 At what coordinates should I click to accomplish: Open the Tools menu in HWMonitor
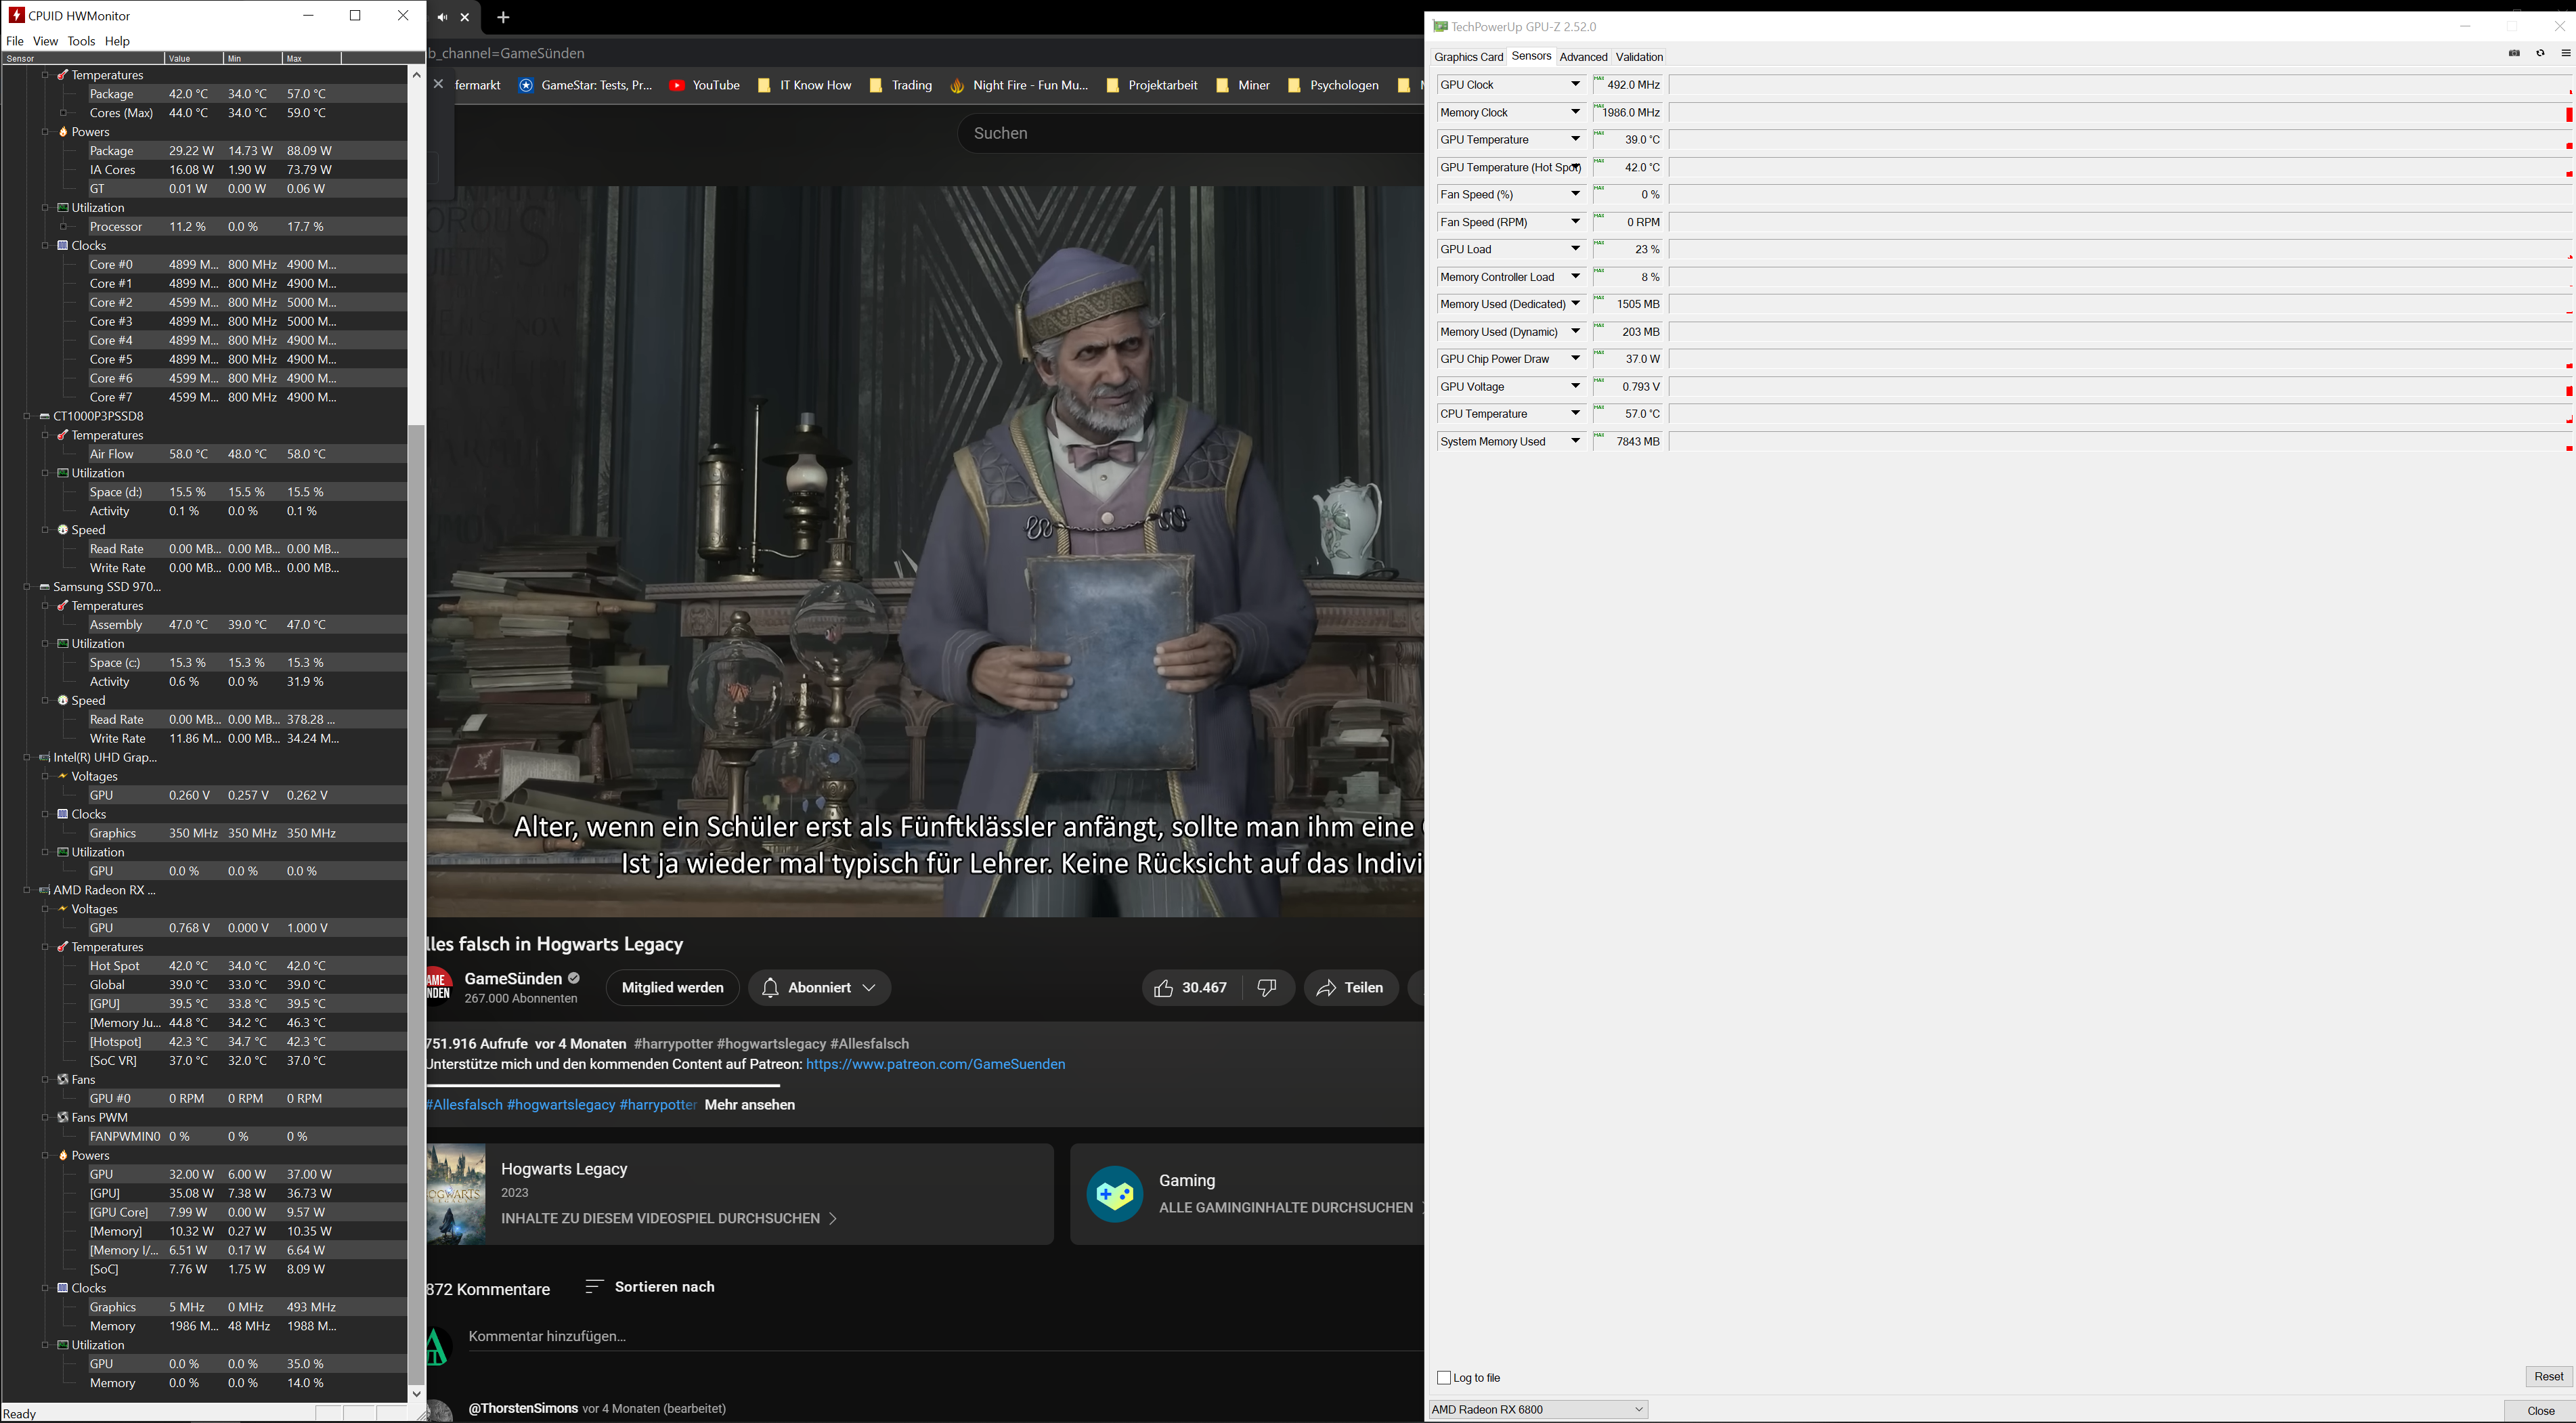[81, 41]
